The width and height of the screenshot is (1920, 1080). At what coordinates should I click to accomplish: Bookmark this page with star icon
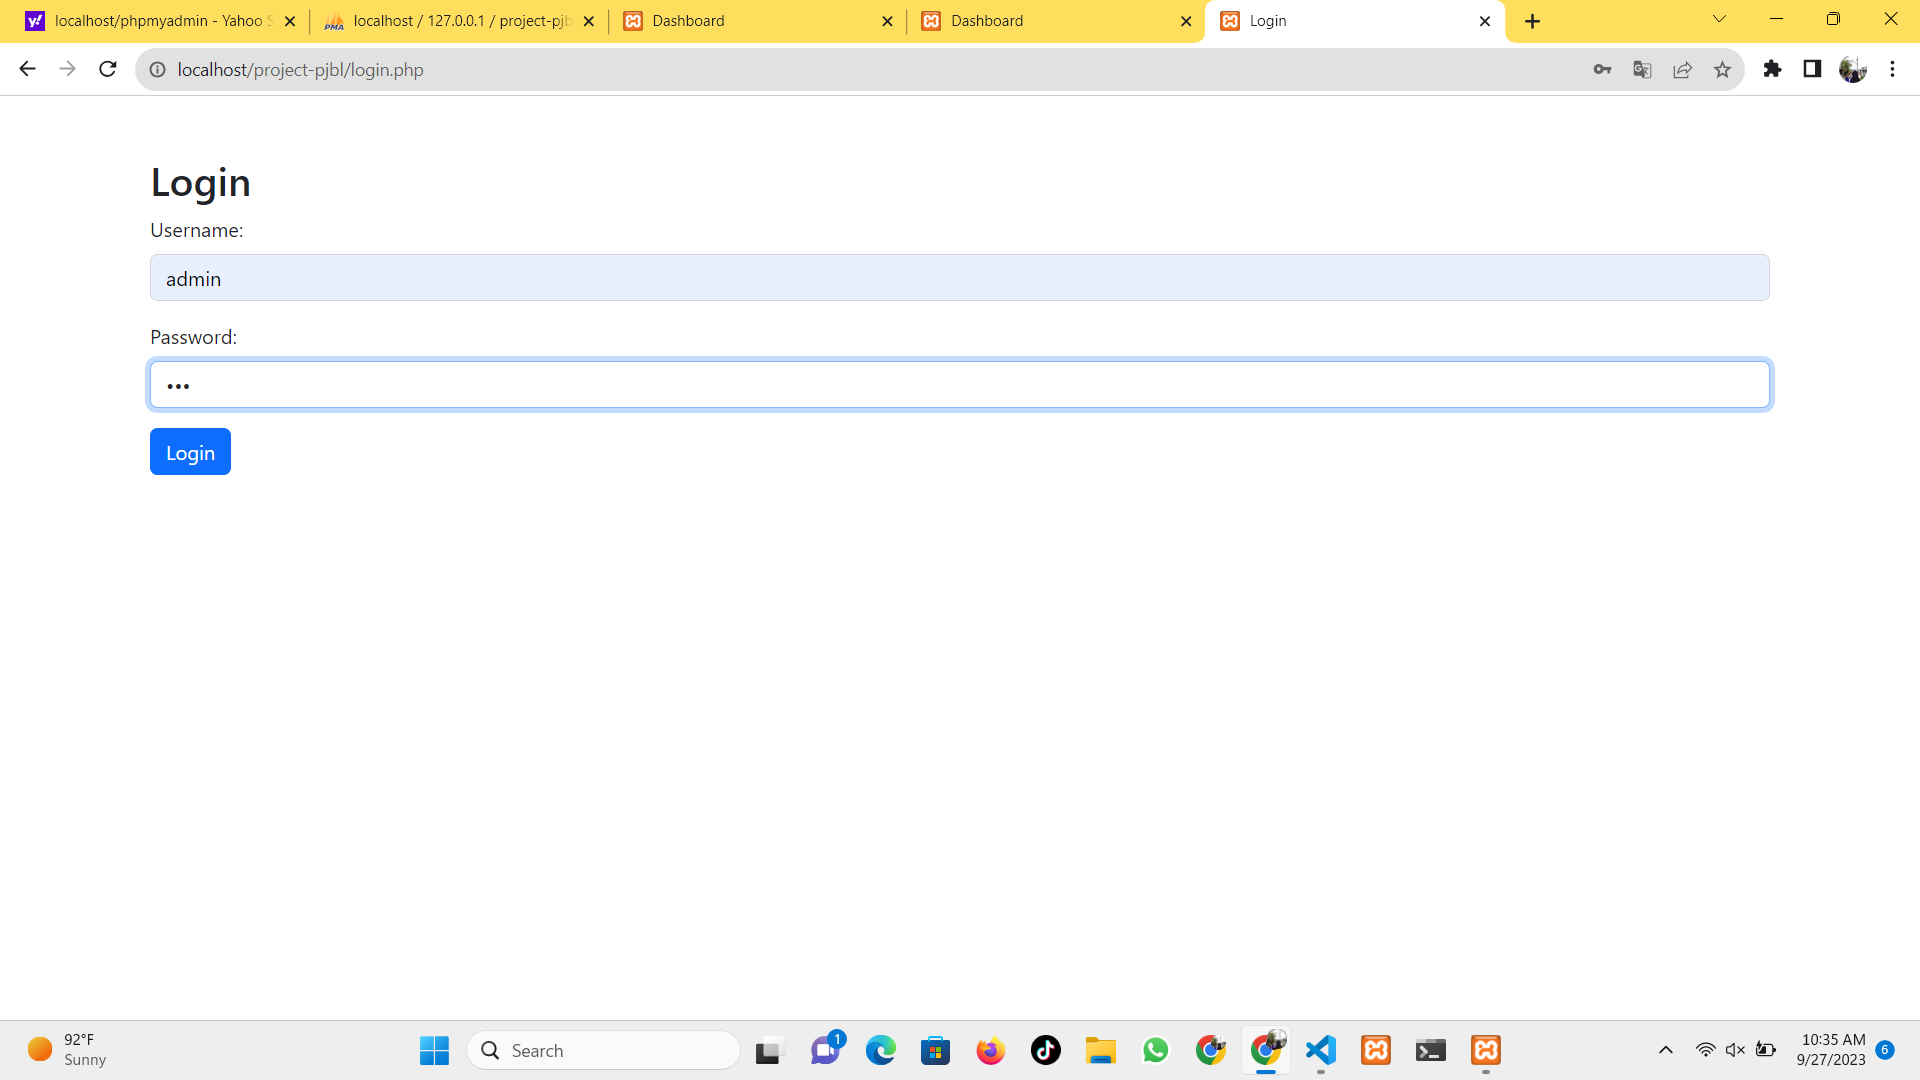tap(1722, 69)
